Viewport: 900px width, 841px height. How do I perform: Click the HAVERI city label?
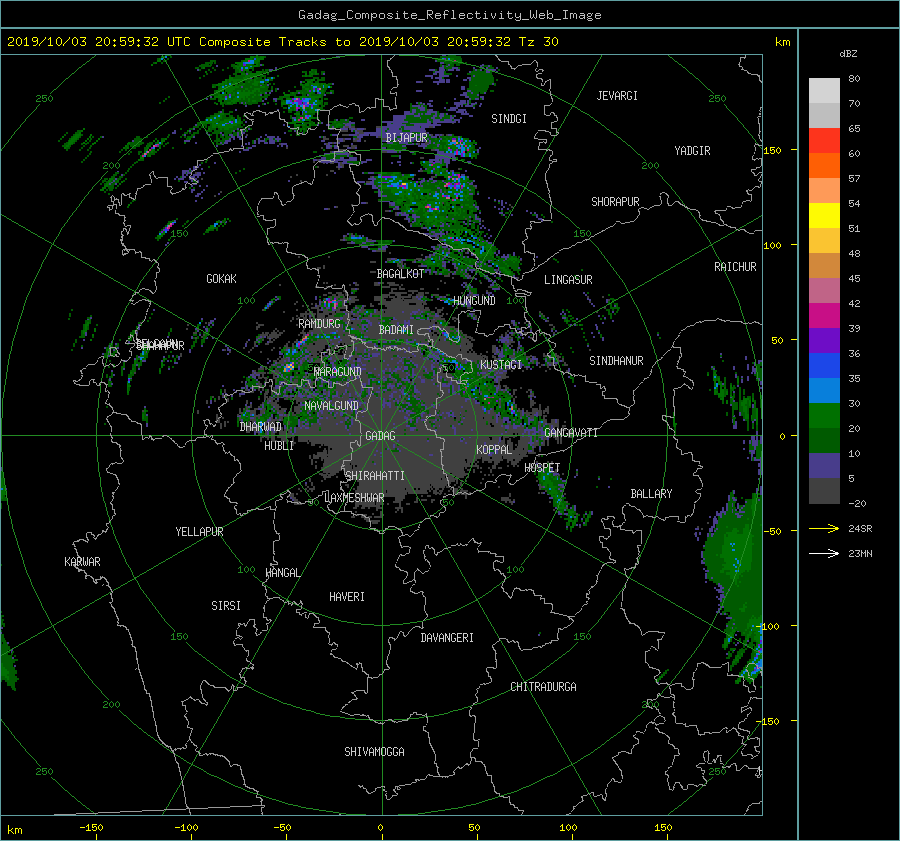(347, 597)
